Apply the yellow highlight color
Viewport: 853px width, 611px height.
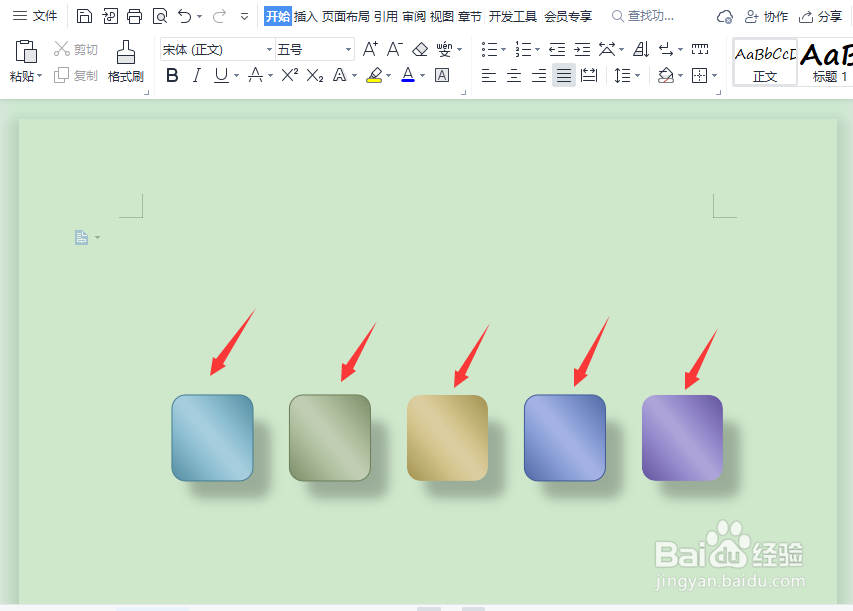(374, 75)
